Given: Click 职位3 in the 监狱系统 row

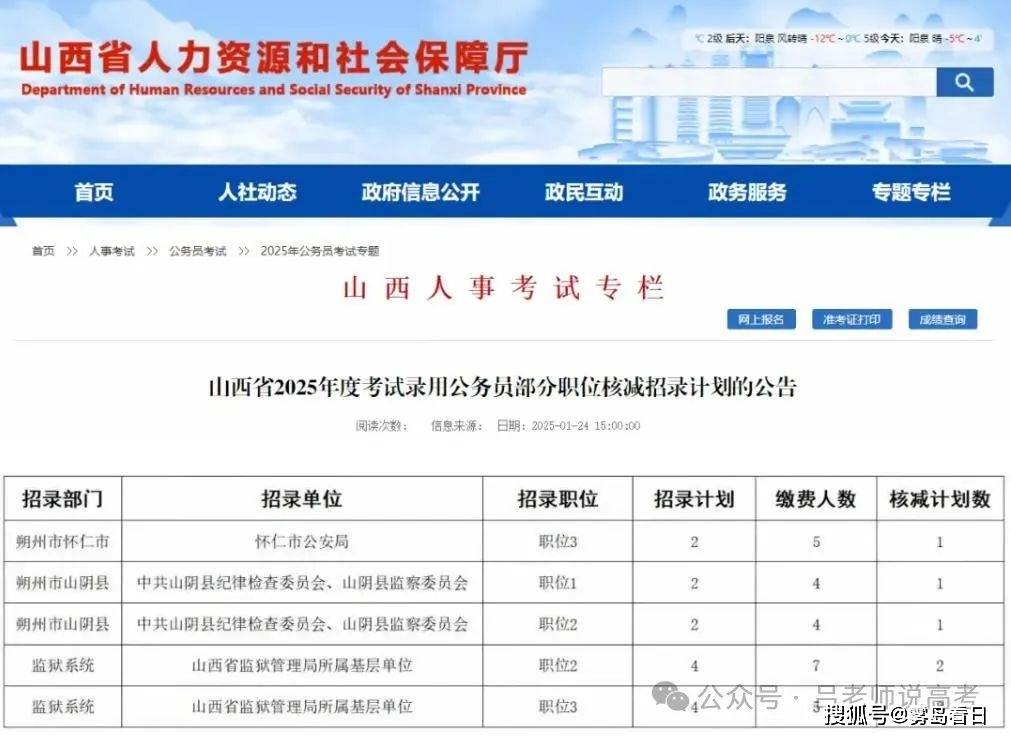Looking at the screenshot, I should pyautogui.click(x=558, y=707).
